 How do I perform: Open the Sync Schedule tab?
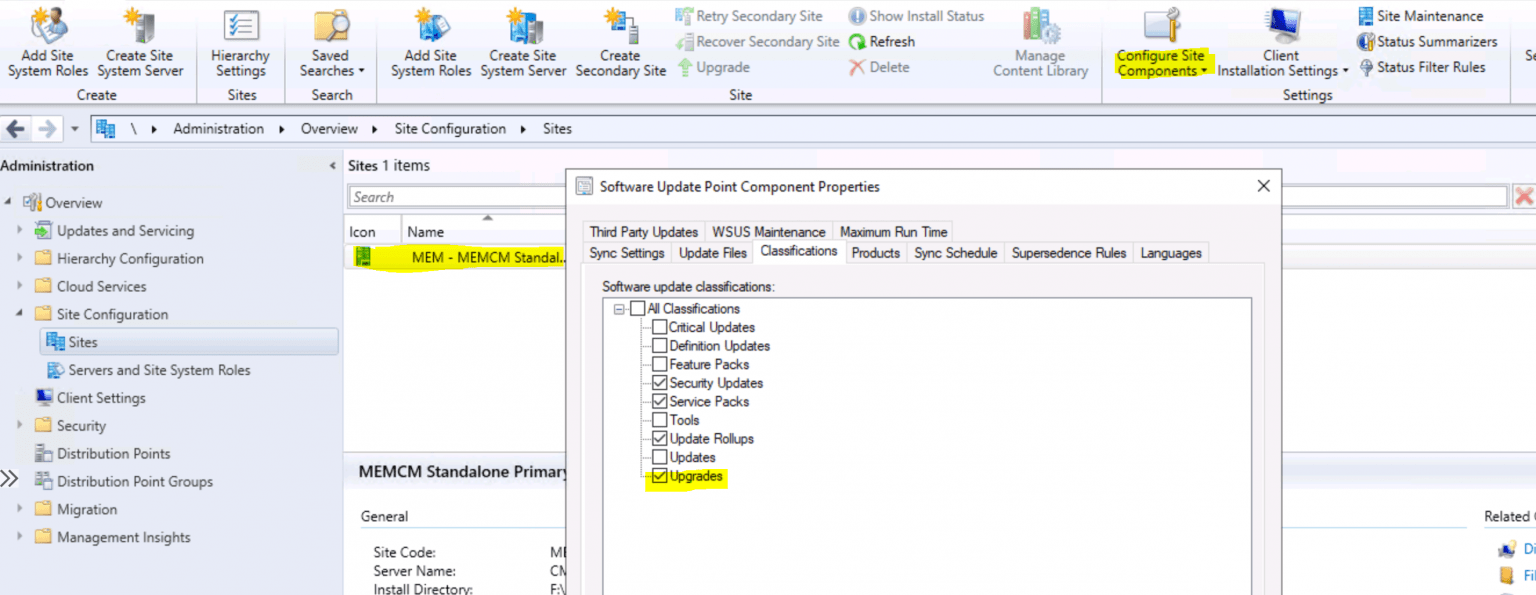tap(955, 253)
